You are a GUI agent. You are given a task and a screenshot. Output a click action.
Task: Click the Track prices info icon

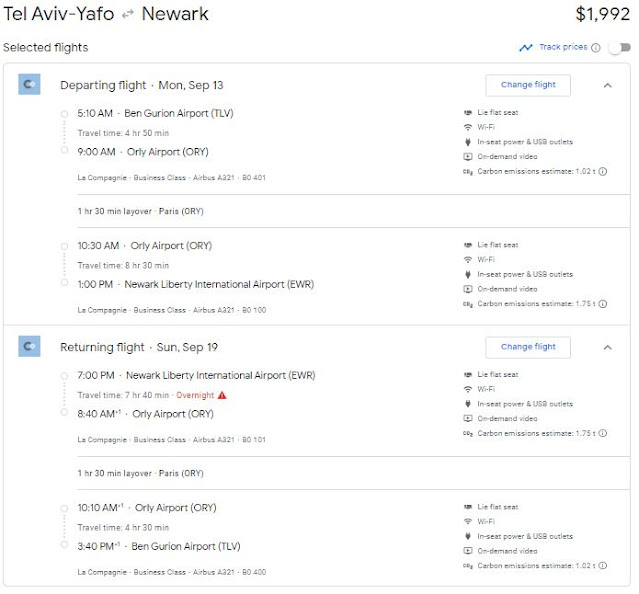point(596,47)
